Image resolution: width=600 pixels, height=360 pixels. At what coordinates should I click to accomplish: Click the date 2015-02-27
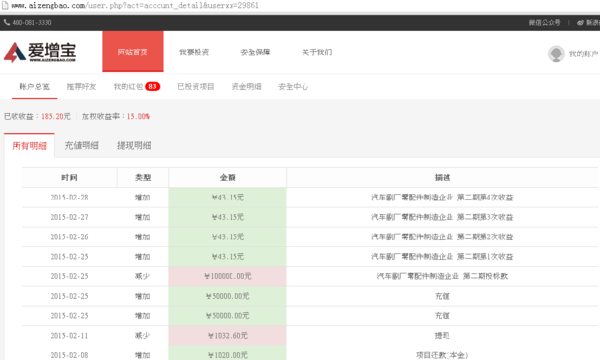click(x=69, y=217)
